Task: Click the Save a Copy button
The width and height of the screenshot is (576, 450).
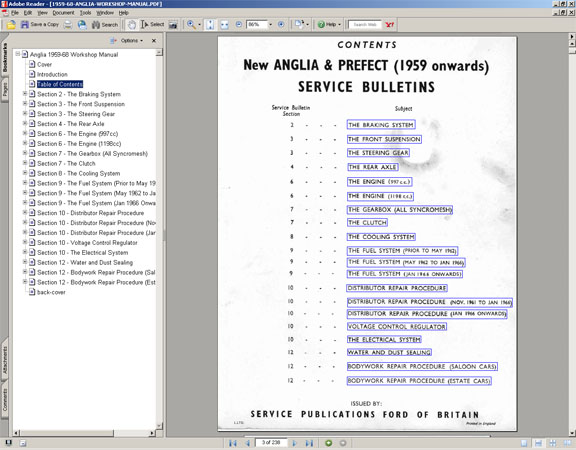Action: pyautogui.click(x=40, y=25)
